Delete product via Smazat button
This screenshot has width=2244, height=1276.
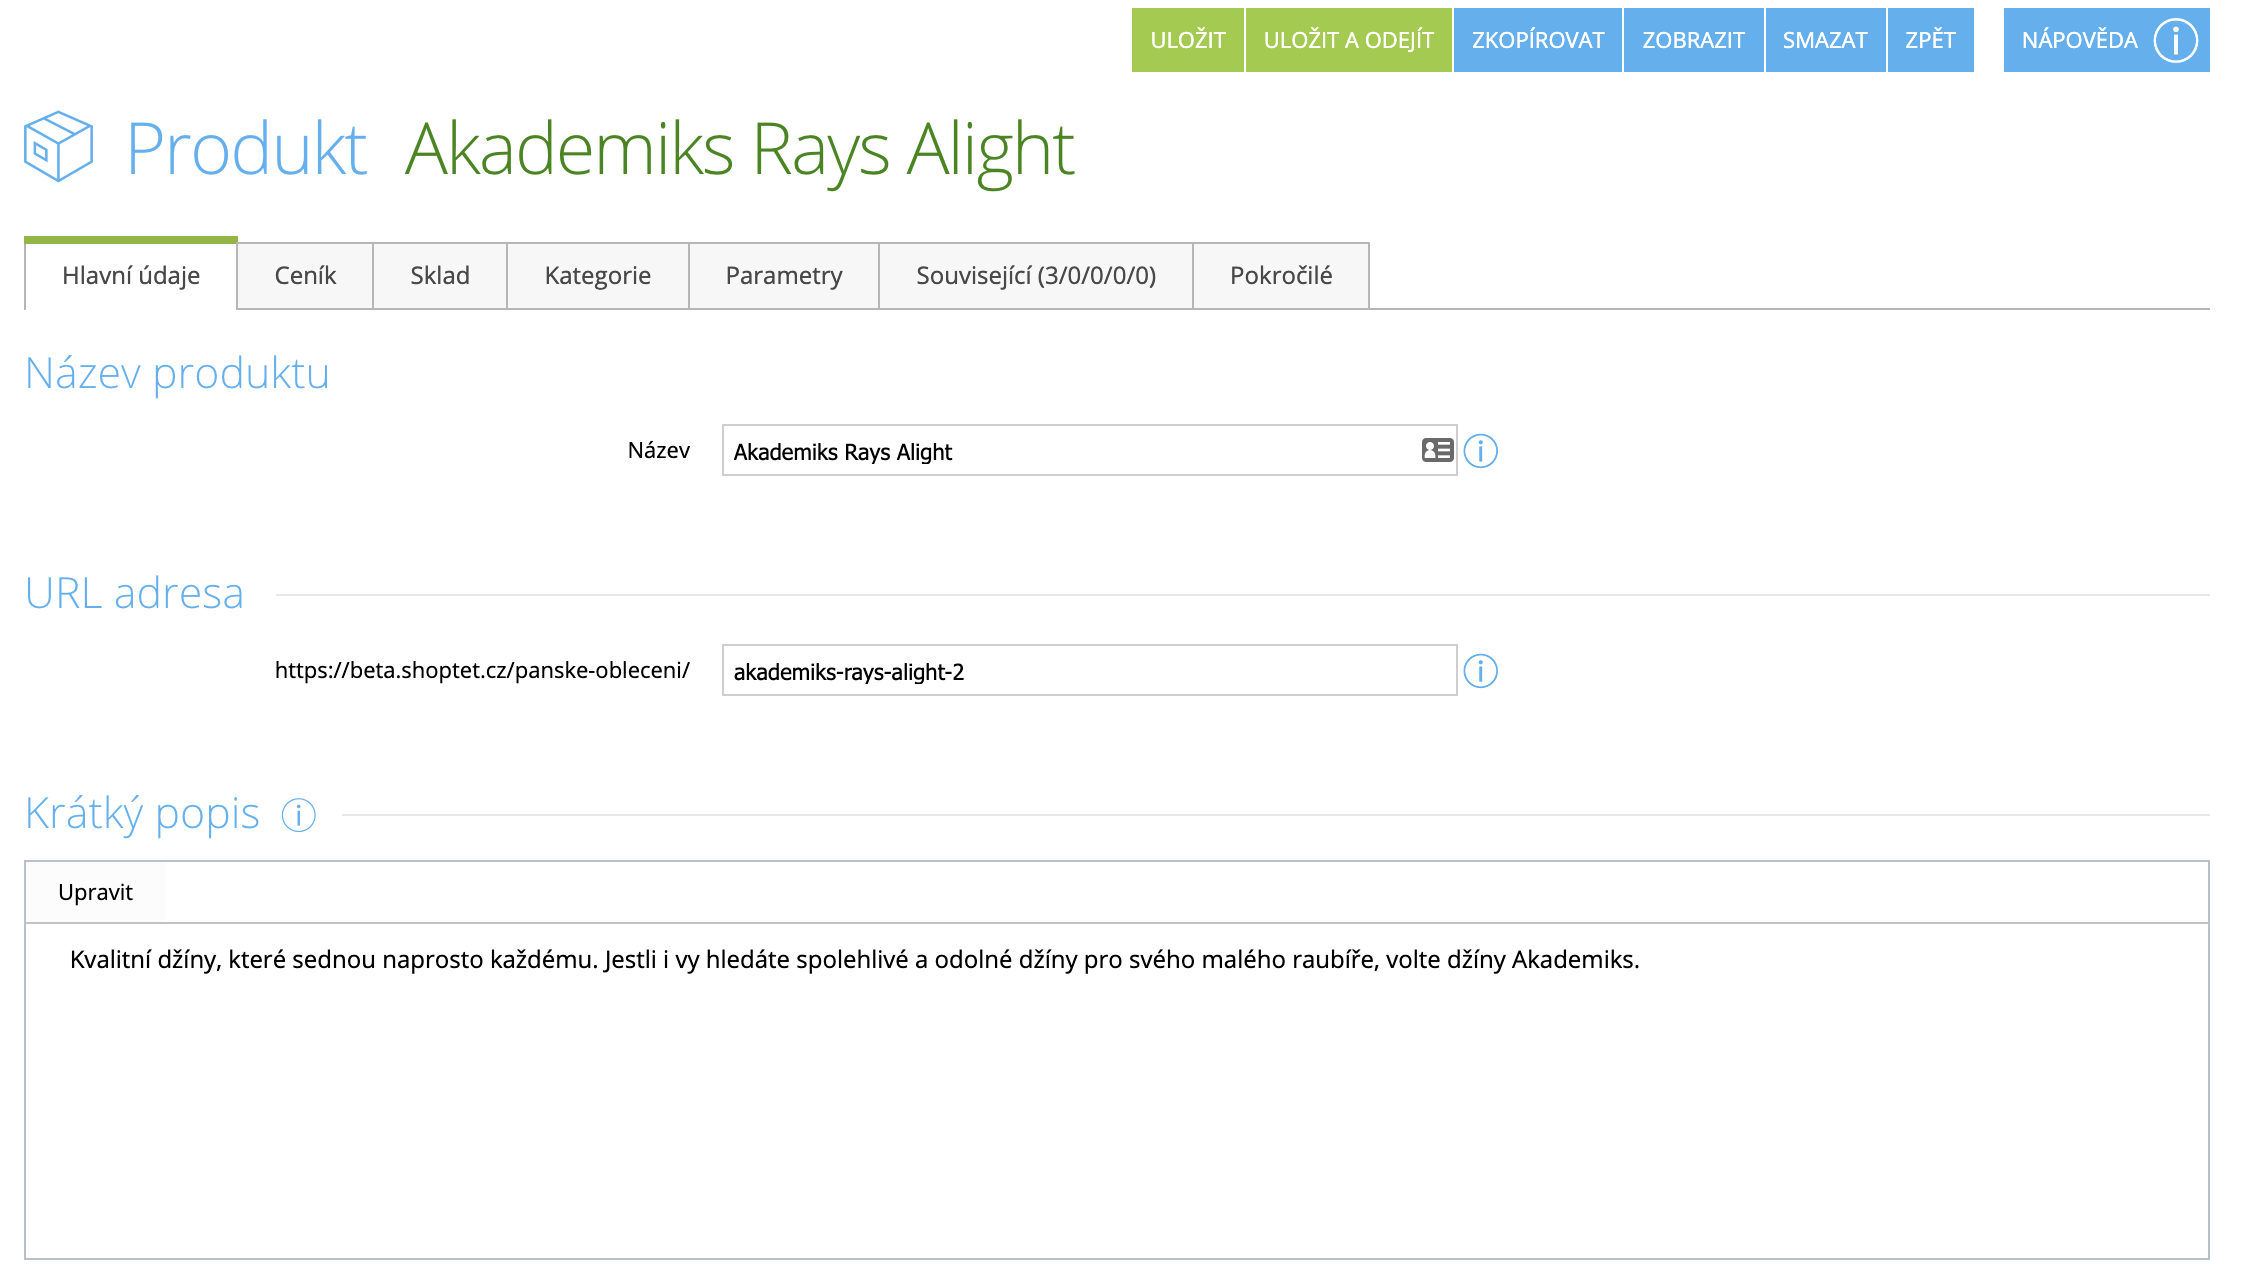click(x=1825, y=40)
